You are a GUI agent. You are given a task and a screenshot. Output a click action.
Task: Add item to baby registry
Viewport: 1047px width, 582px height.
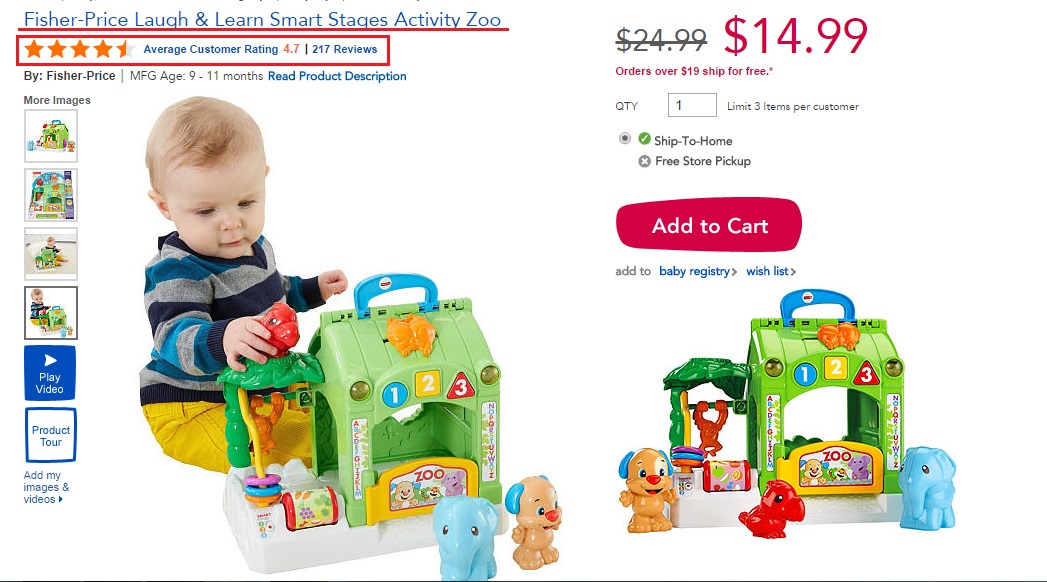[698, 271]
